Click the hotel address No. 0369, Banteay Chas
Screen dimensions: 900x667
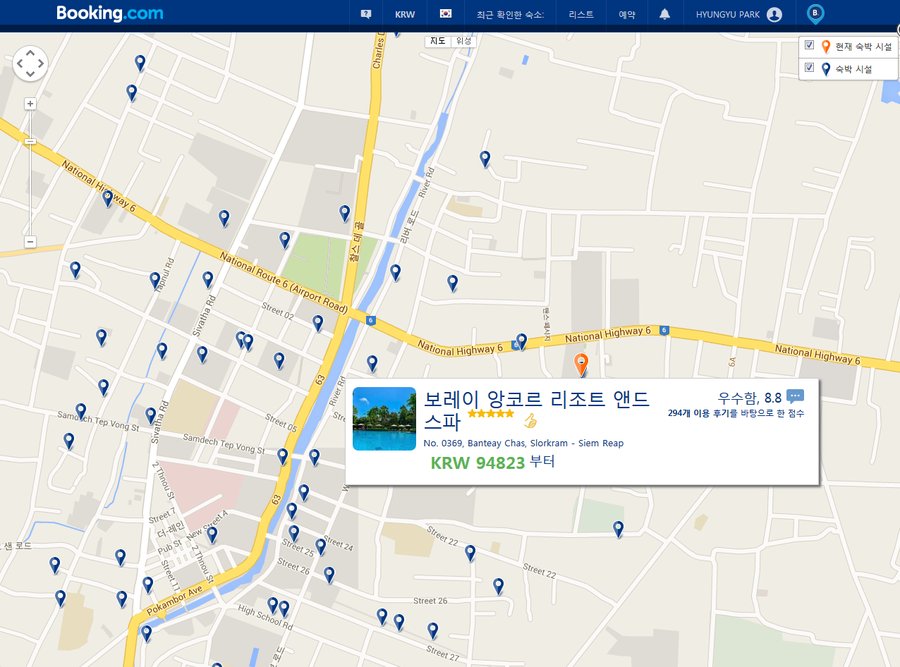click(523, 443)
